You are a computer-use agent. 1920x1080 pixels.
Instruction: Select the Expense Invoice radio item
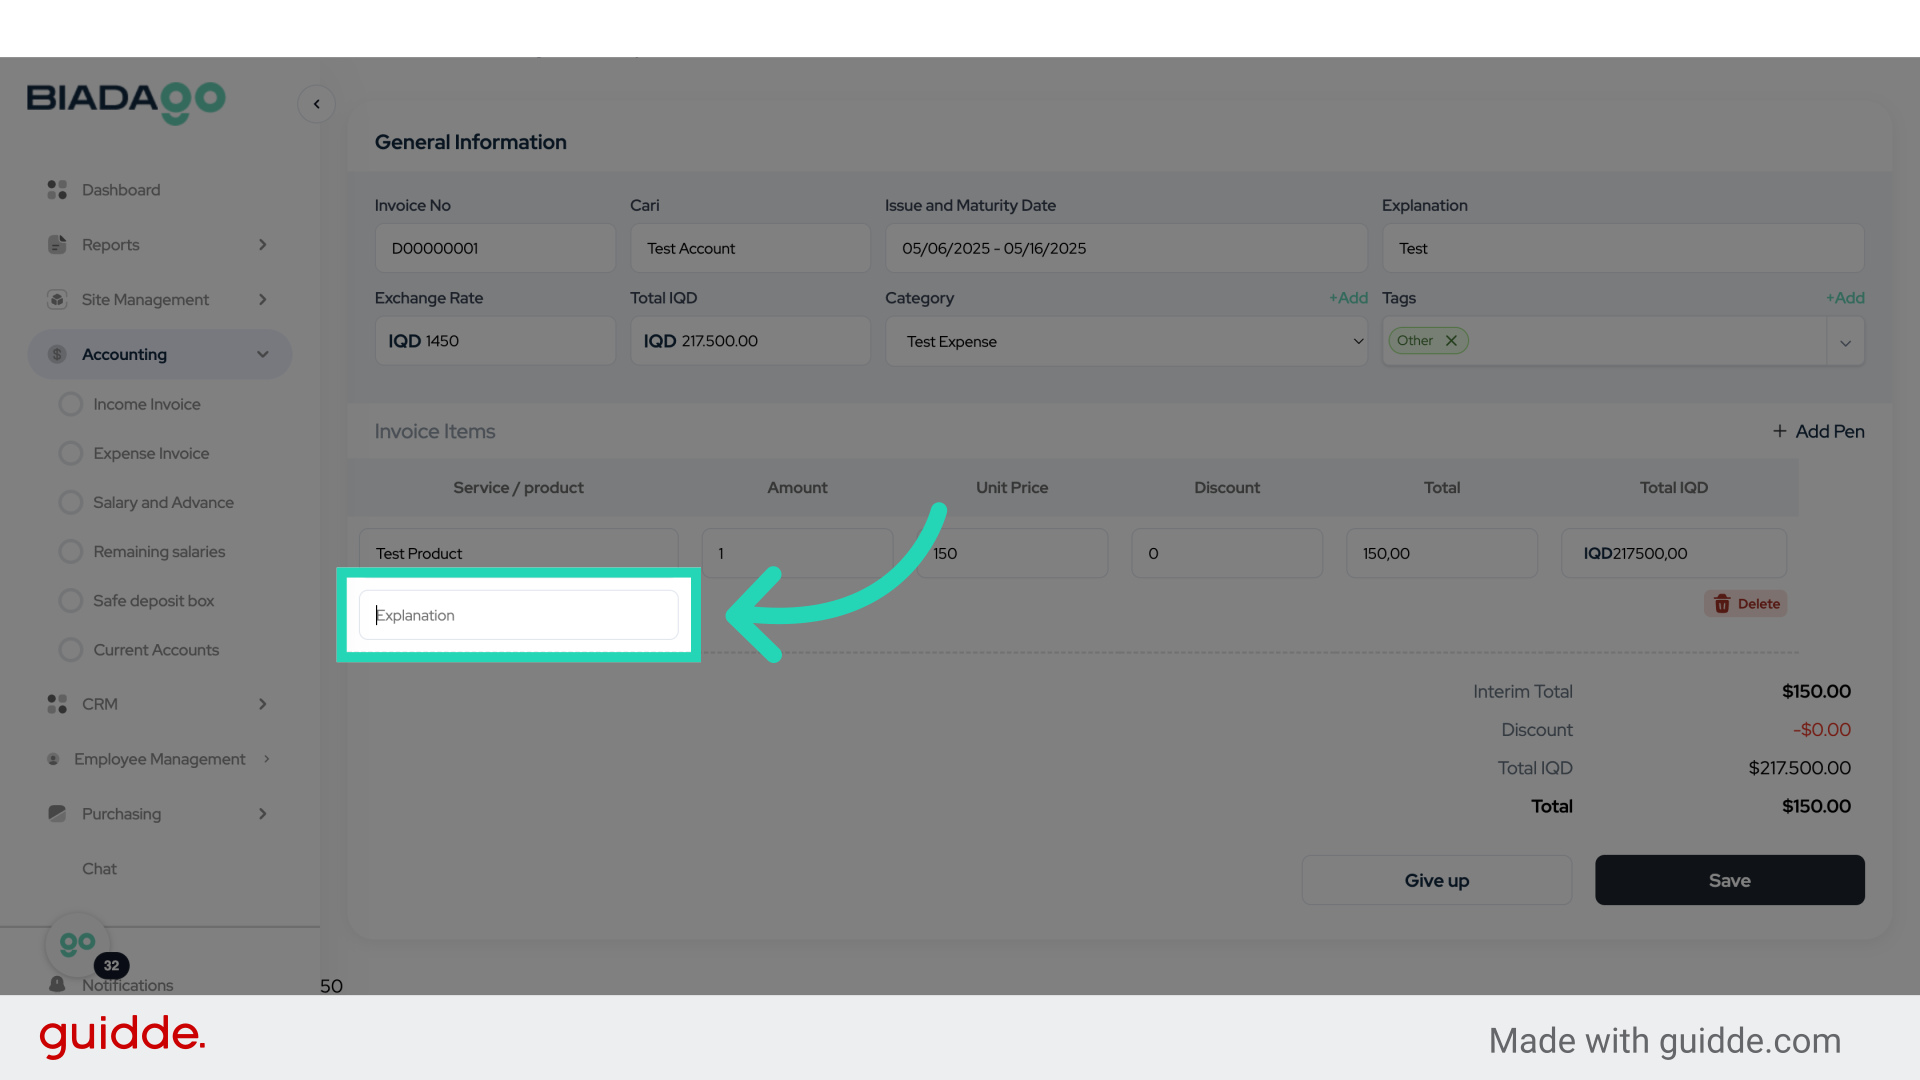[71, 453]
